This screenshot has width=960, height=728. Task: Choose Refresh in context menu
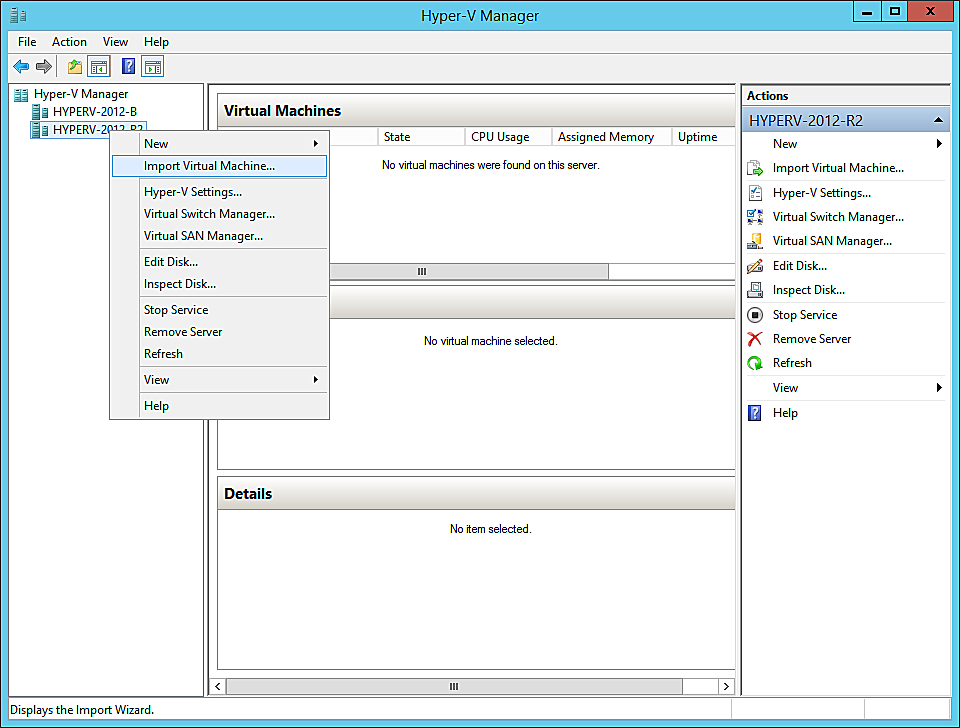[x=219, y=354]
